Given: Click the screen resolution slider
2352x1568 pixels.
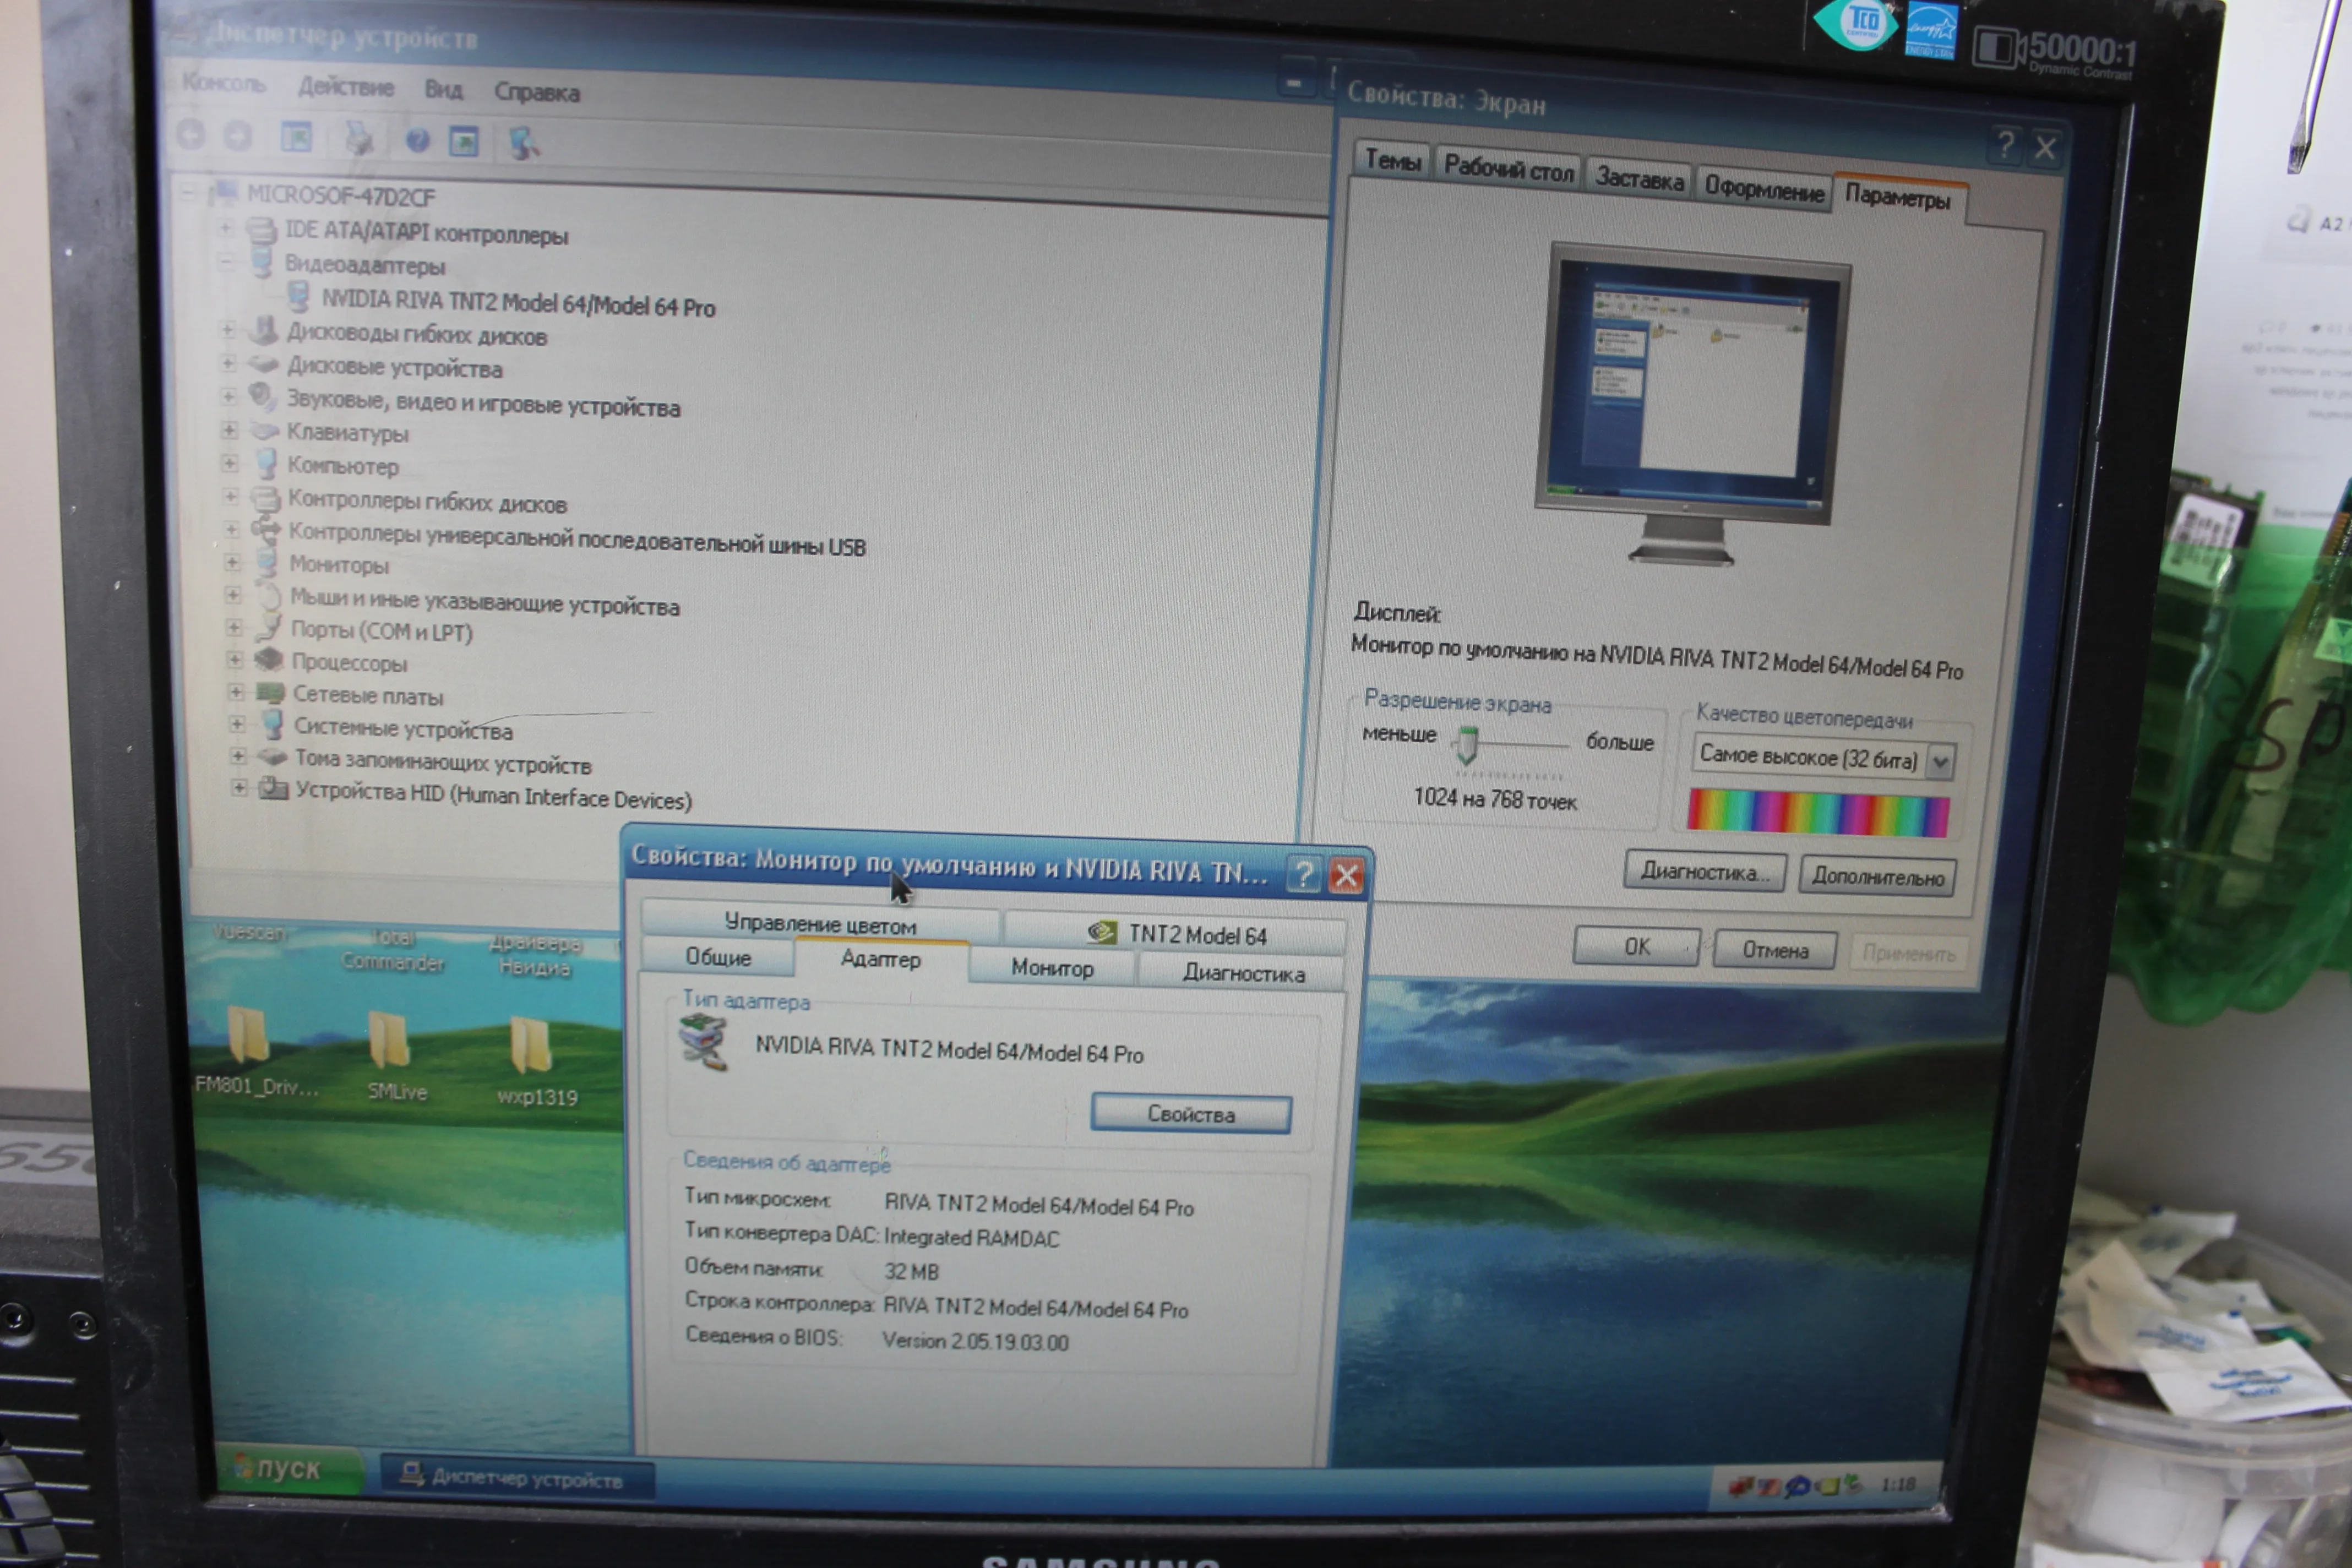Looking at the screenshot, I should coord(1466,745).
